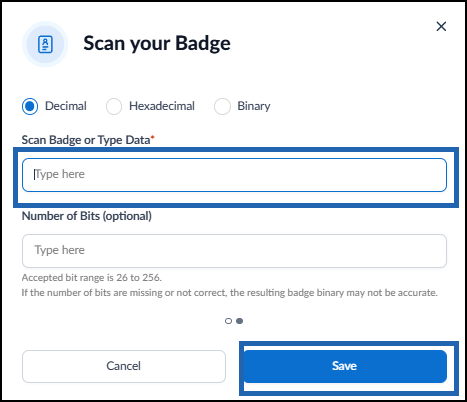The width and height of the screenshot is (467, 402).
Task: Cancel the badge scan dialog
Action: tap(124, 366)
